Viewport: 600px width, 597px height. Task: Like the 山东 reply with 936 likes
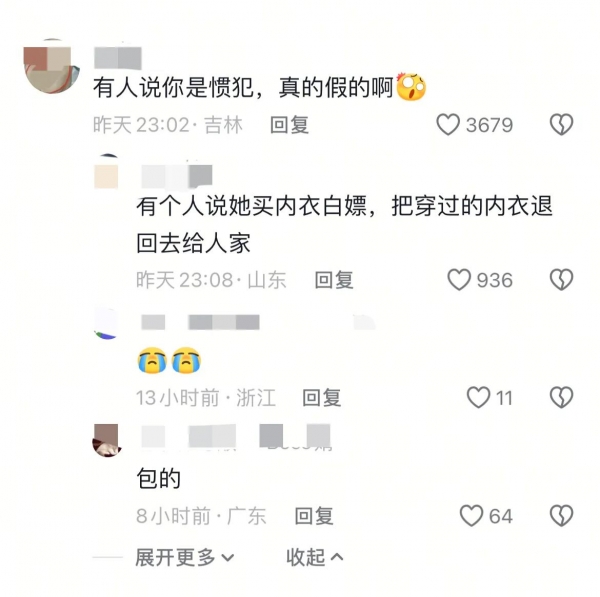point(459,280)
